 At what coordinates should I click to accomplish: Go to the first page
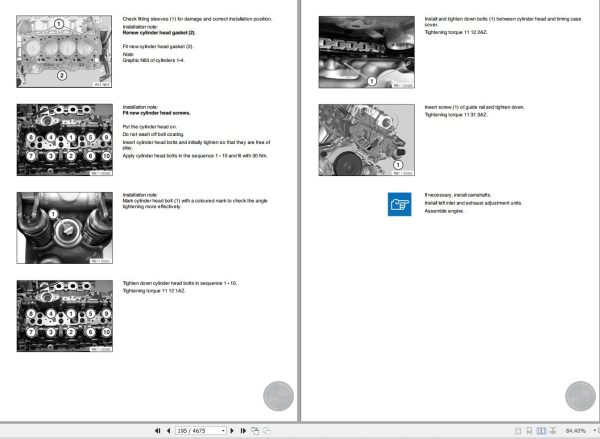[157, 431]
